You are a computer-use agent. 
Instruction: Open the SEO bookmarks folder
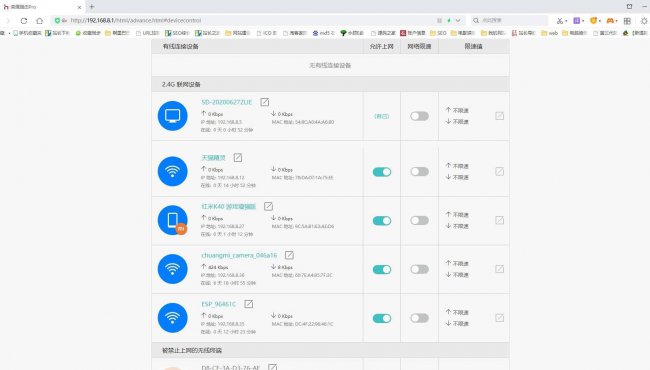coord(438,33)
